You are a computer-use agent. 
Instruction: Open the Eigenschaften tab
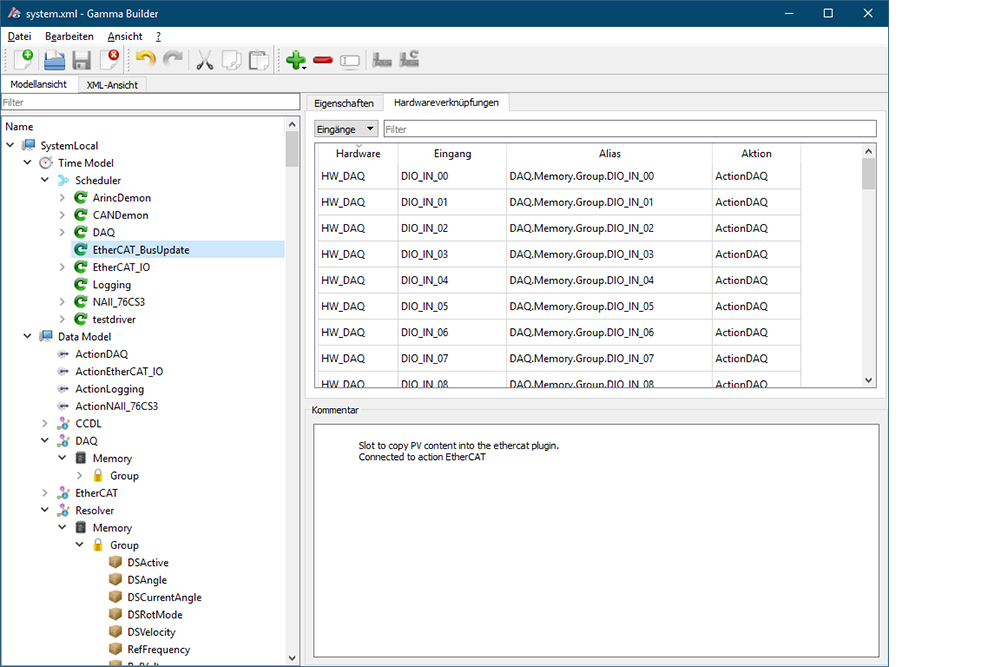pos(343,103)
